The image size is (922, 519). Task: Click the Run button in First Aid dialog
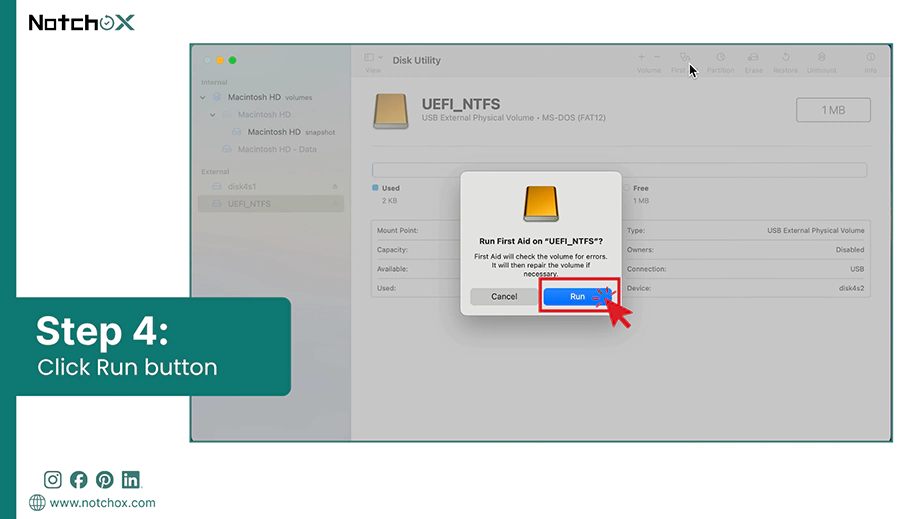point(577,297)
